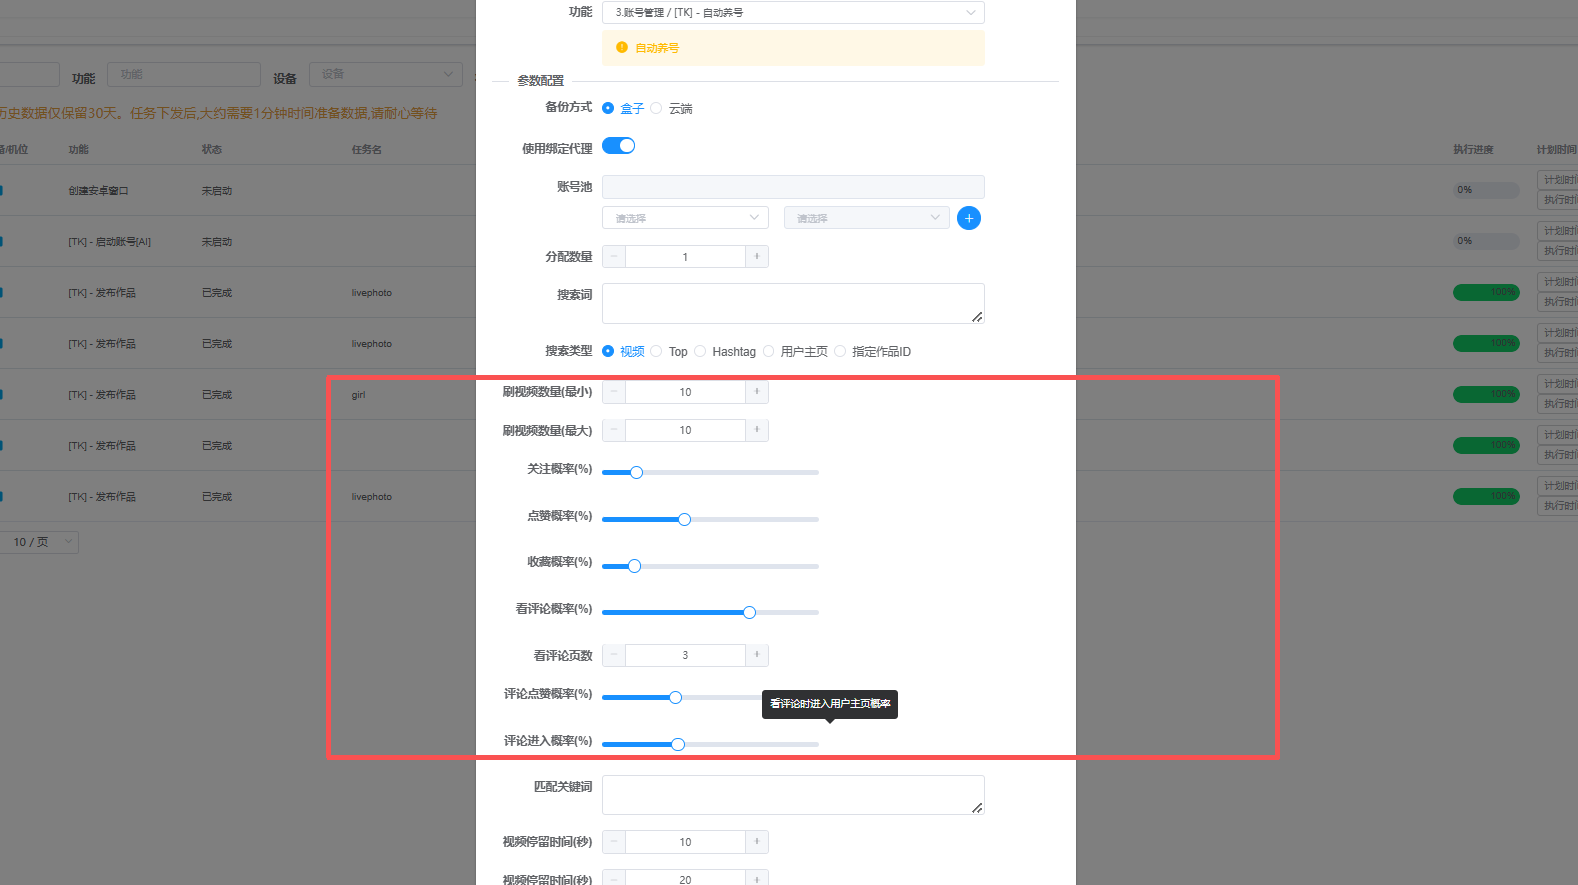1578x885 pixels.
Task: Open first 请选择 dropdown under 账号池
Action: coord(685,218)
